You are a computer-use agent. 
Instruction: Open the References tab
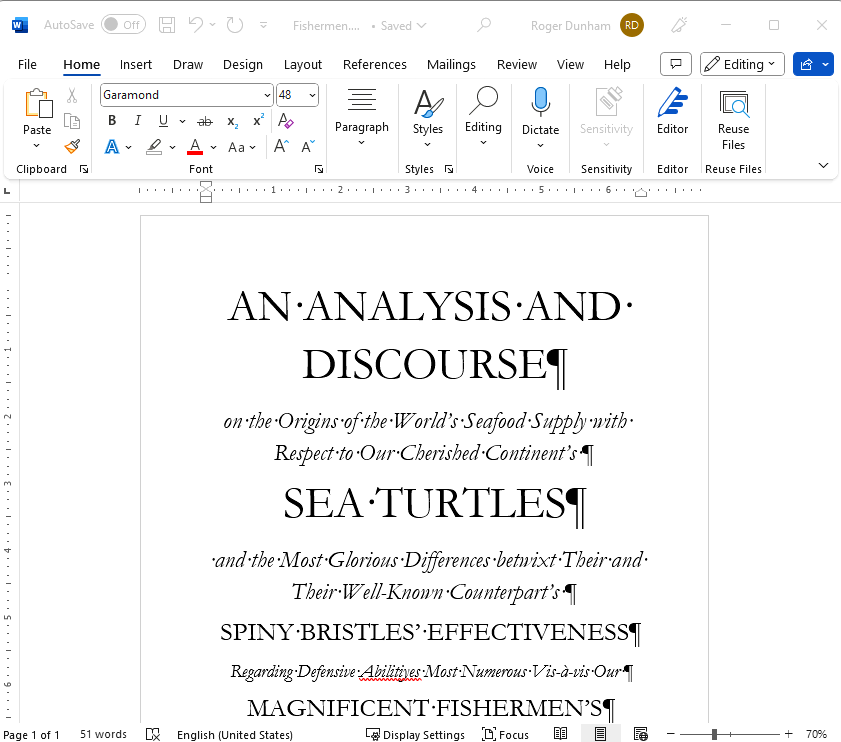374,64
